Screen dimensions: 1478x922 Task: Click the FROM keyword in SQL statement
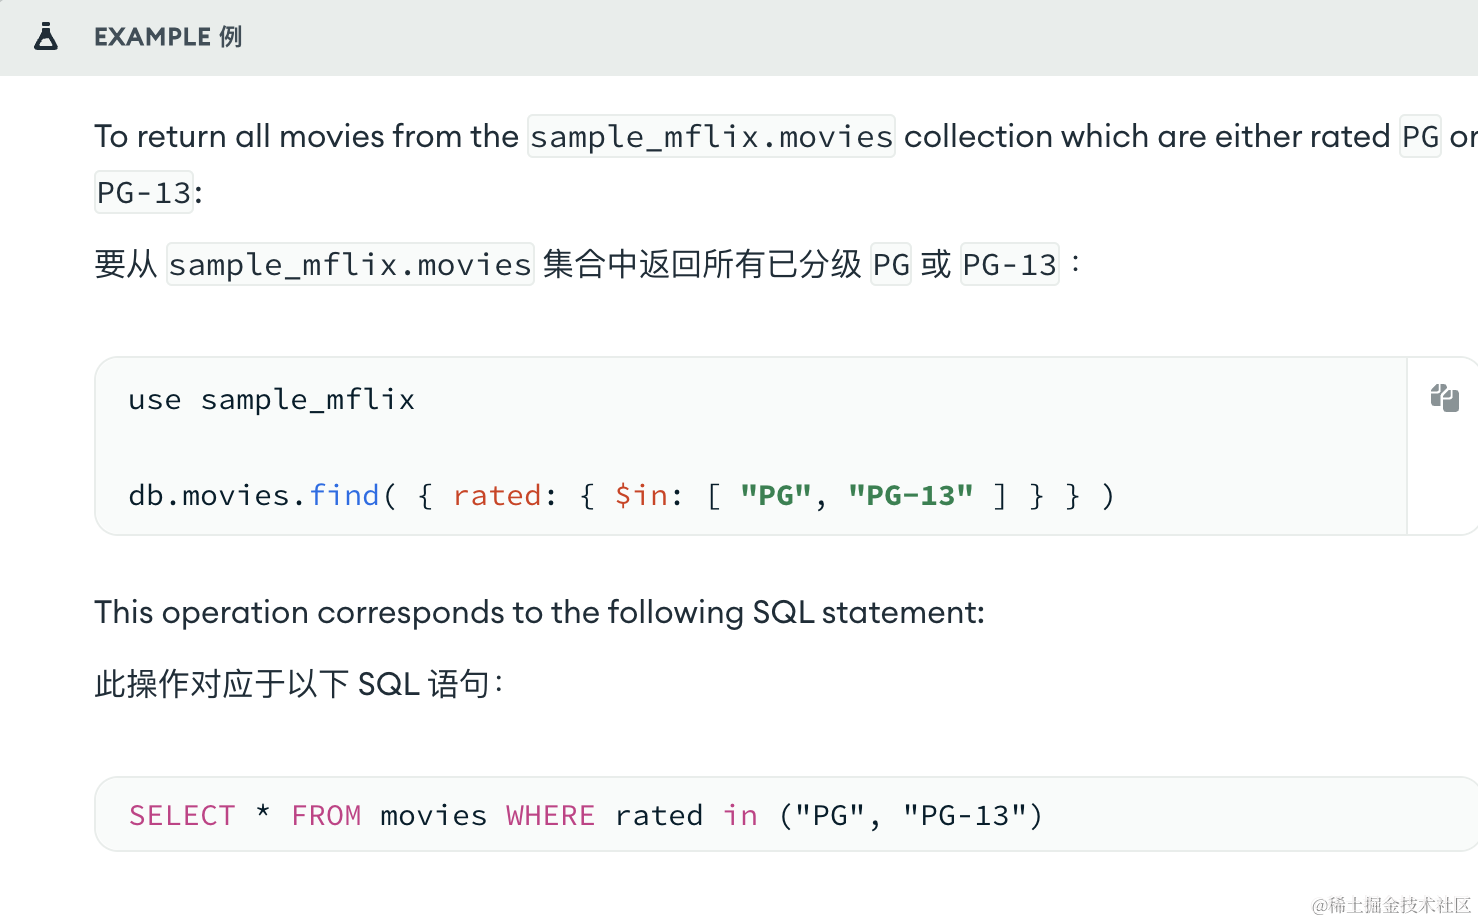tap(326, 815)
